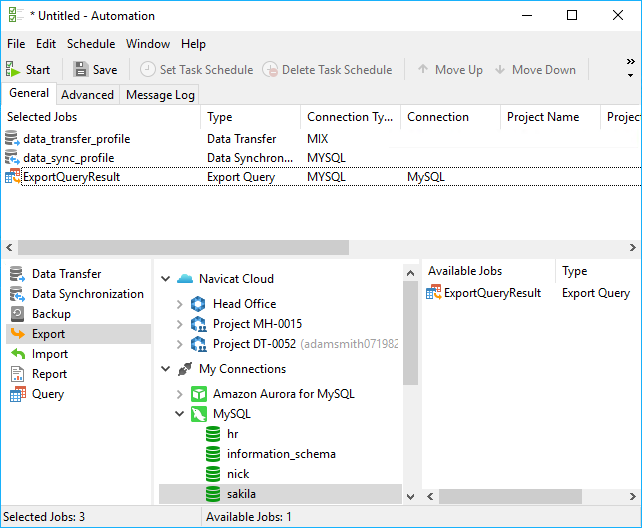Viewport: 642px width, 528px height.
Task: Click the Export orange arrow icon
Action: 17,334
